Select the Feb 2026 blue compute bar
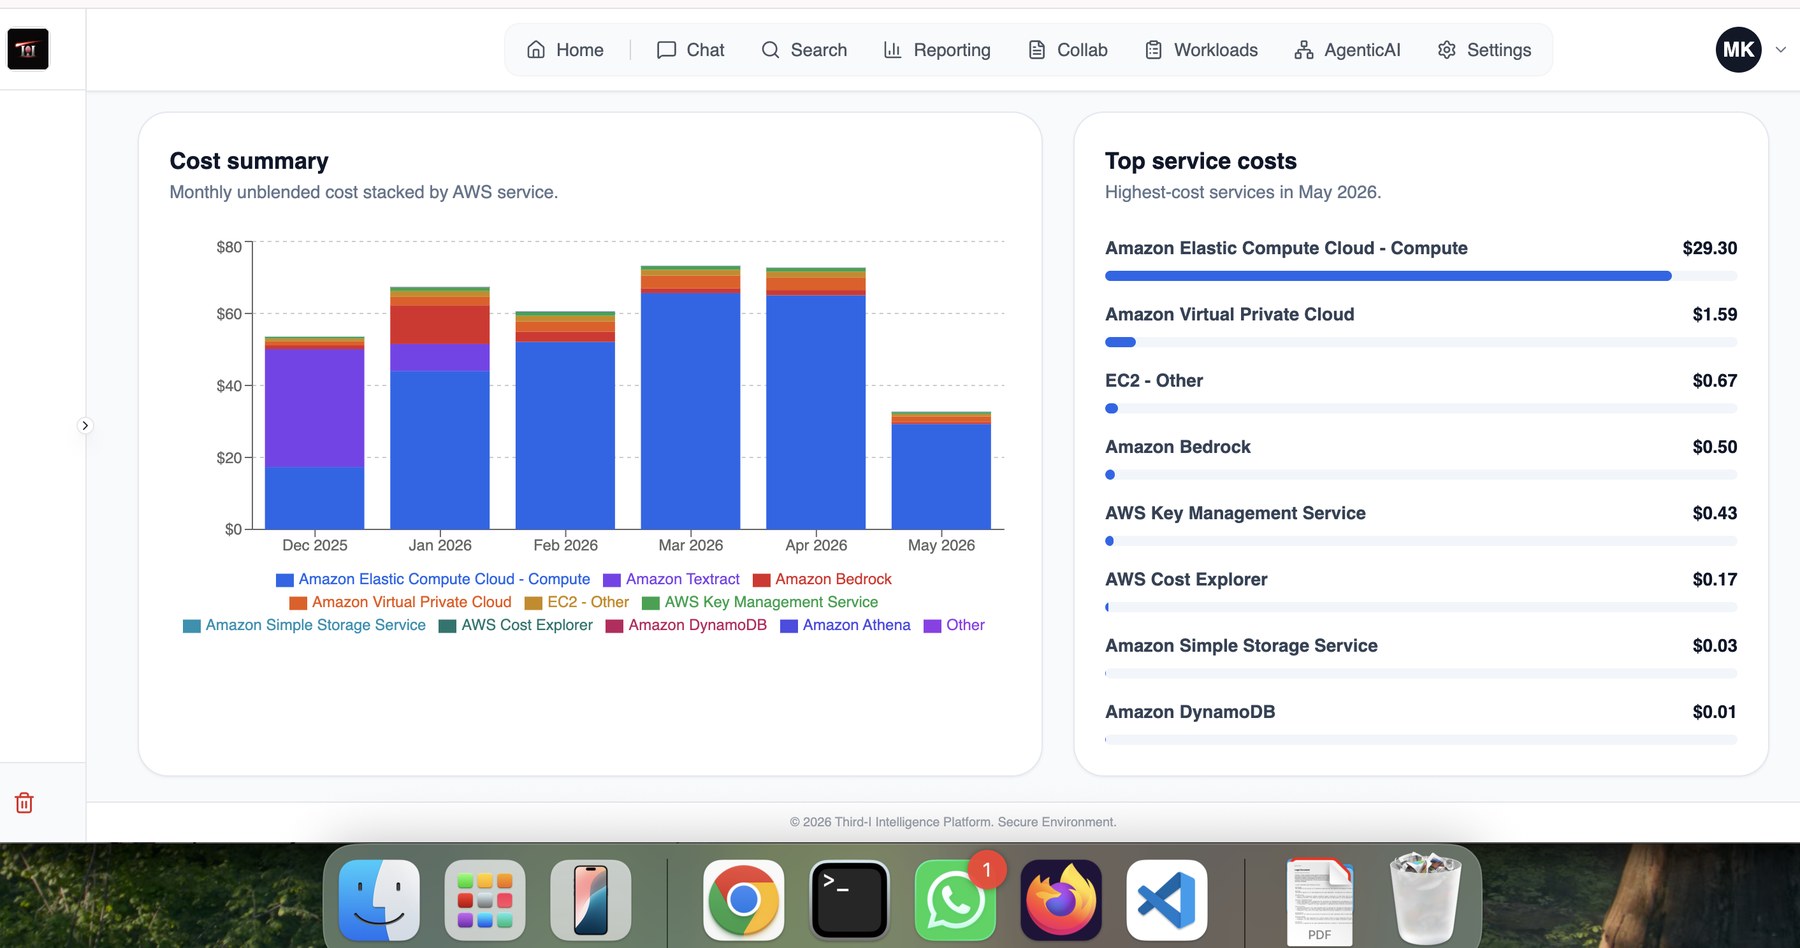Screen dimensions: 1800x948 coord(565,435)
